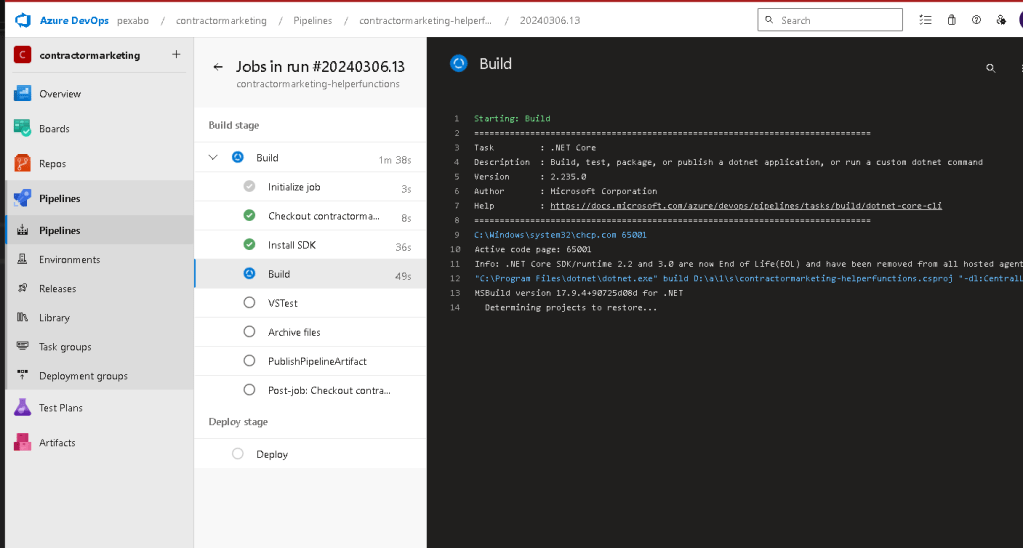This screenshot has height=548, width=1023.
Task: Select the Pipelines hub icon
Action: (x=22, y=198)
